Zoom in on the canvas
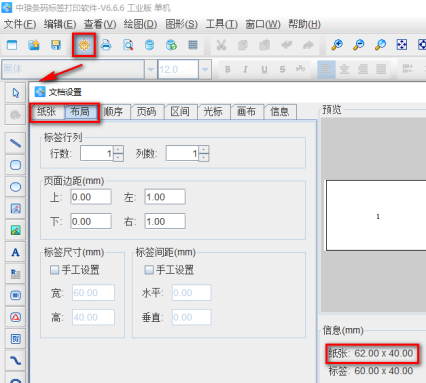 (337, 45)
